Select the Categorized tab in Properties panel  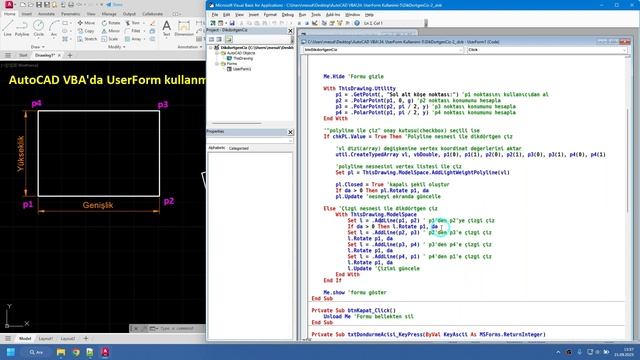pyautogui.click(x=238, y=148)
